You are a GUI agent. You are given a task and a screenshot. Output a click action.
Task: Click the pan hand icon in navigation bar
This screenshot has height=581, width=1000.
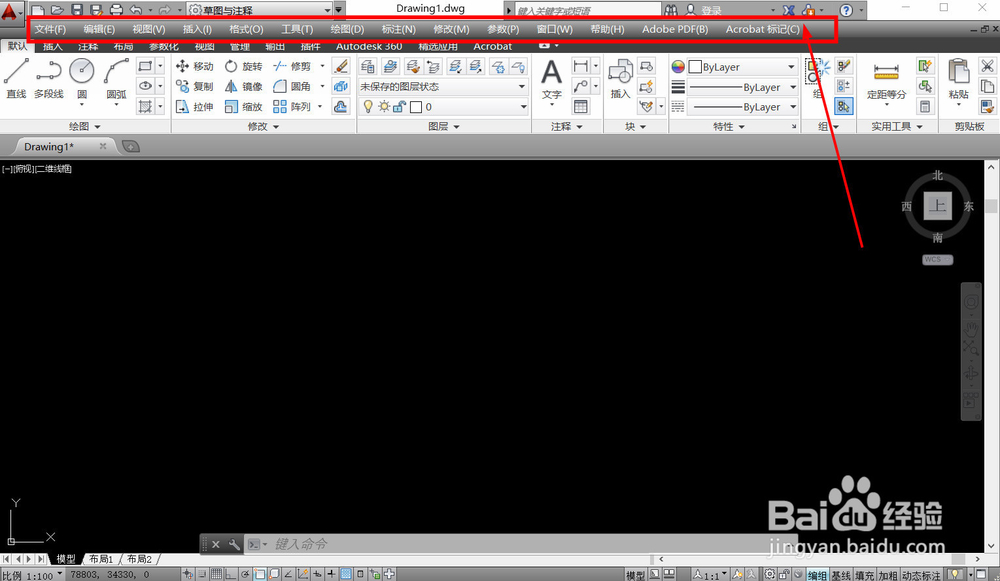(x=971, y=329)
